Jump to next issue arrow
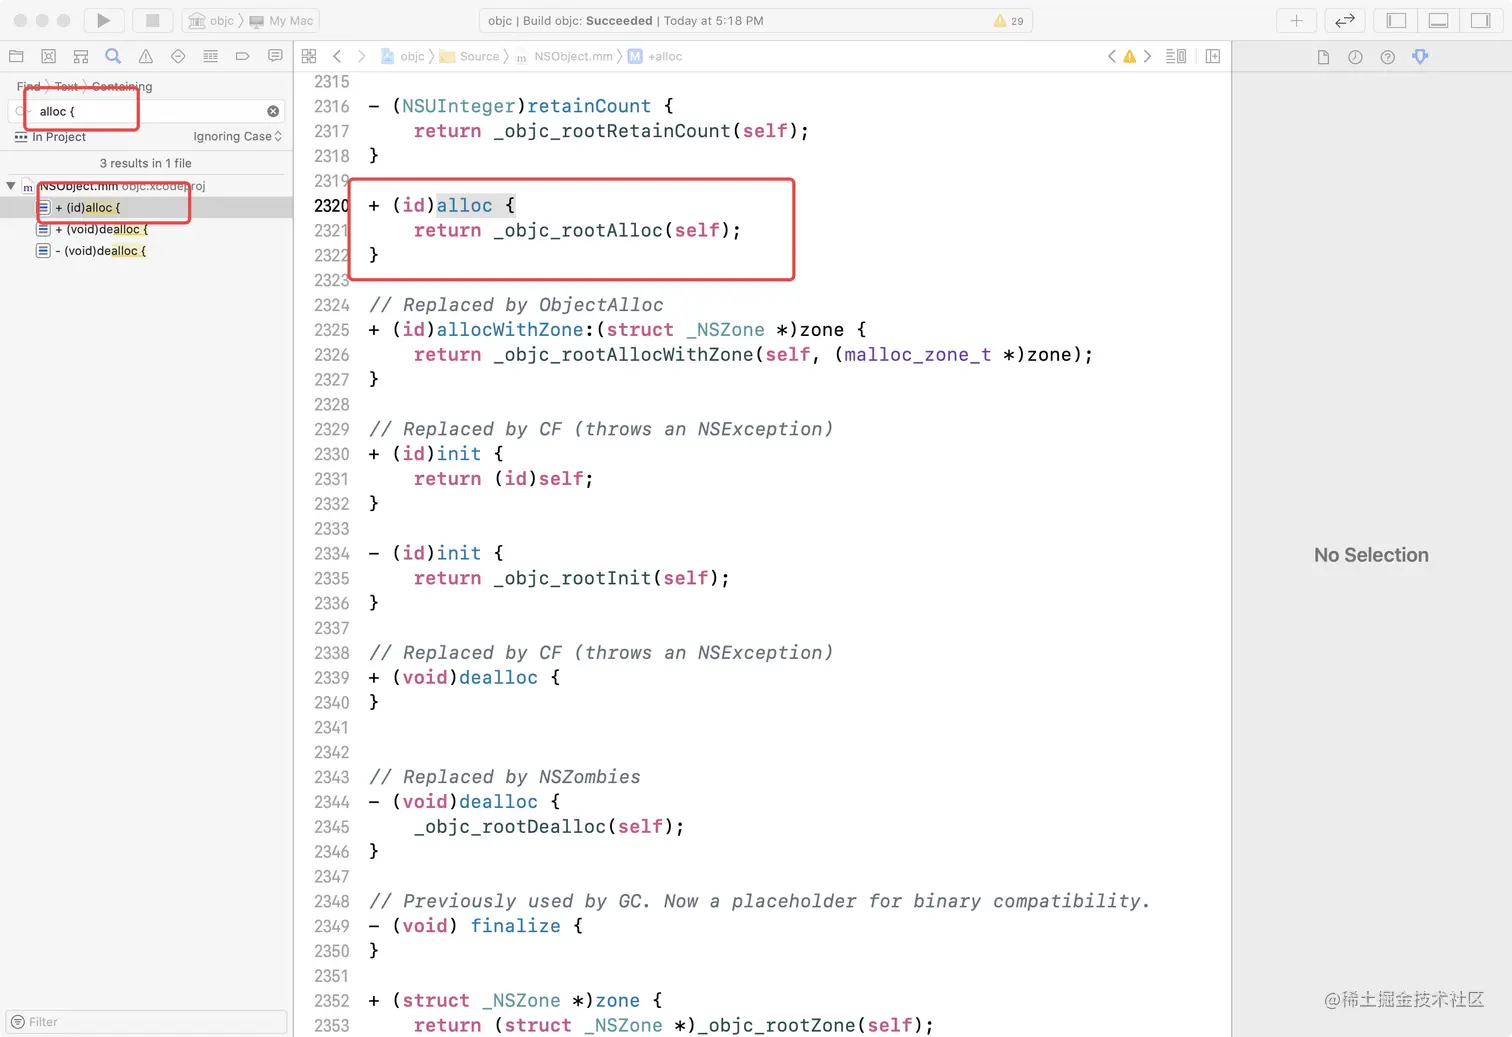 pyautogui.click(x=1147, y=56)
